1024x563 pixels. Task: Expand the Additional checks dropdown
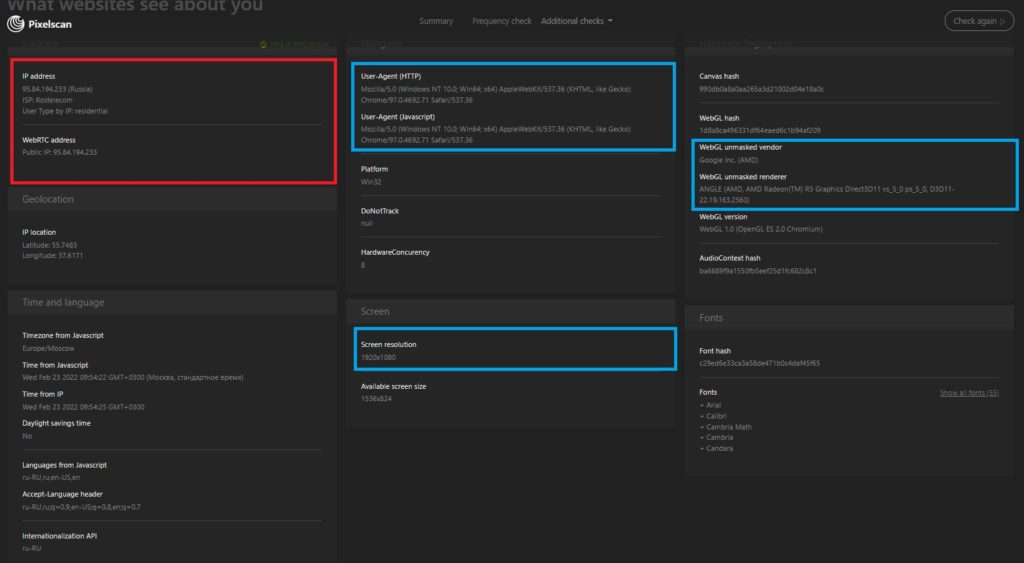tap(577, 21)
